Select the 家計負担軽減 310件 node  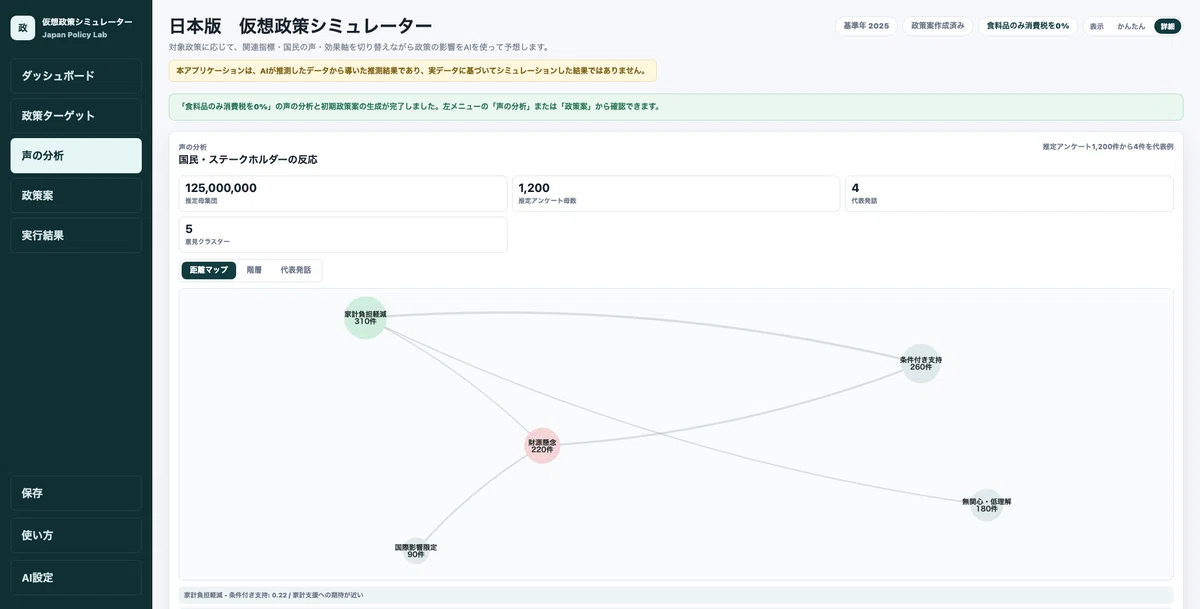click(x=365, y=318)
